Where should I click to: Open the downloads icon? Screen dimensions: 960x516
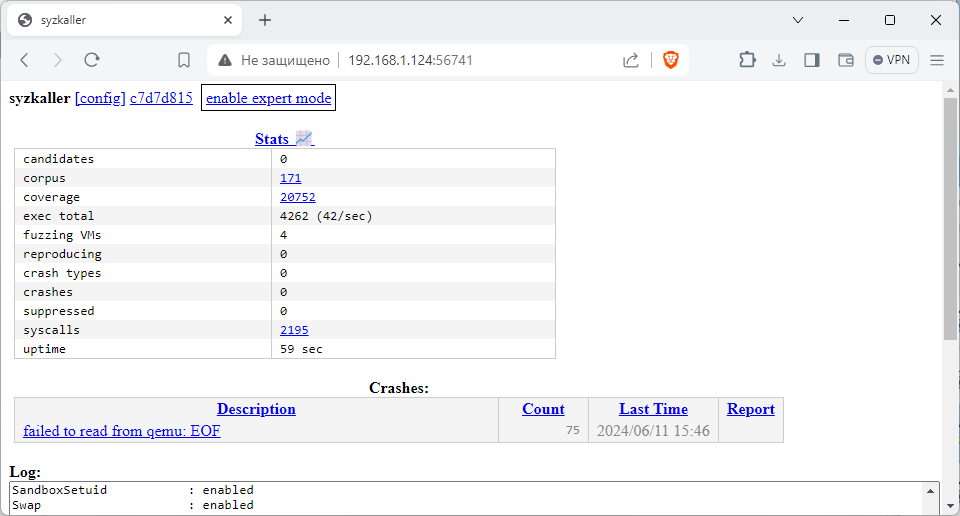[779, 60]
